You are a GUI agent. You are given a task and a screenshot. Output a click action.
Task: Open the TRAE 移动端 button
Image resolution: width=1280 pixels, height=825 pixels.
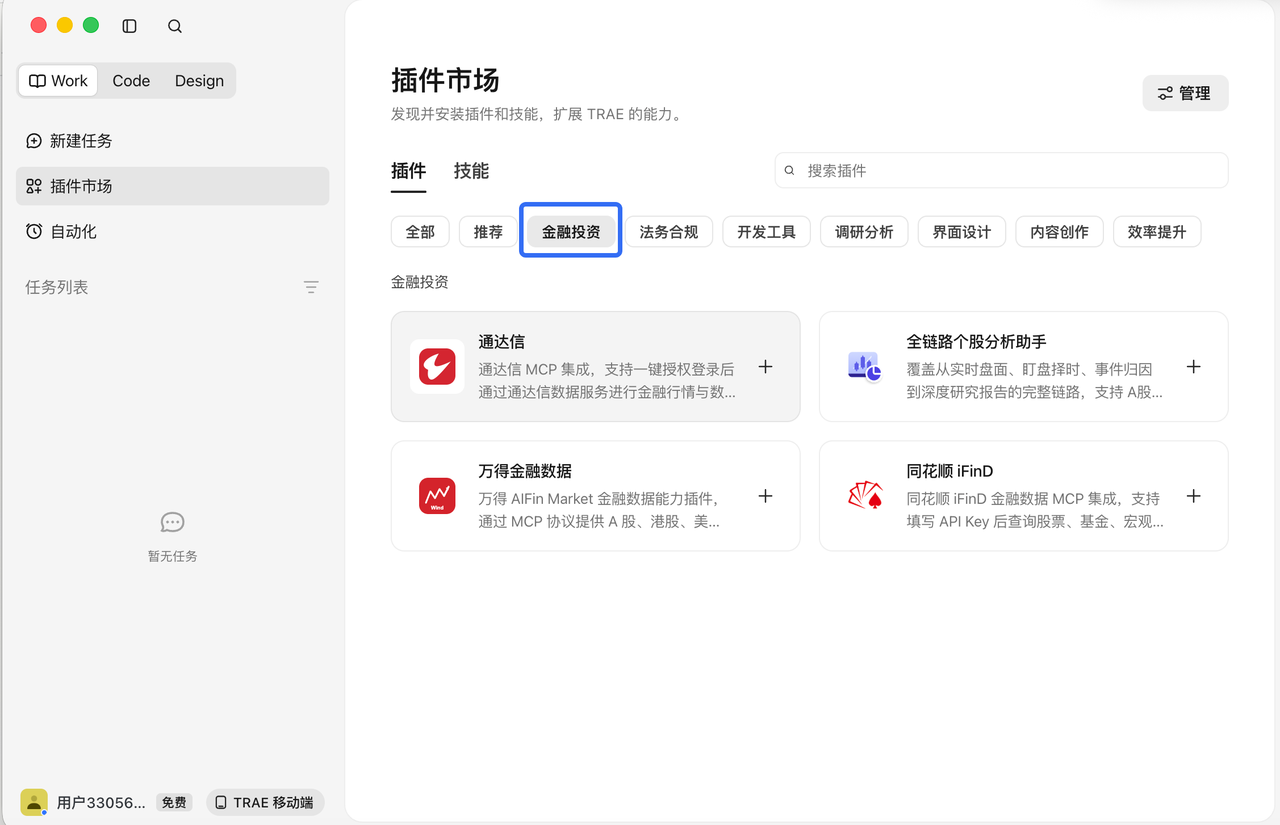[265, 802]
